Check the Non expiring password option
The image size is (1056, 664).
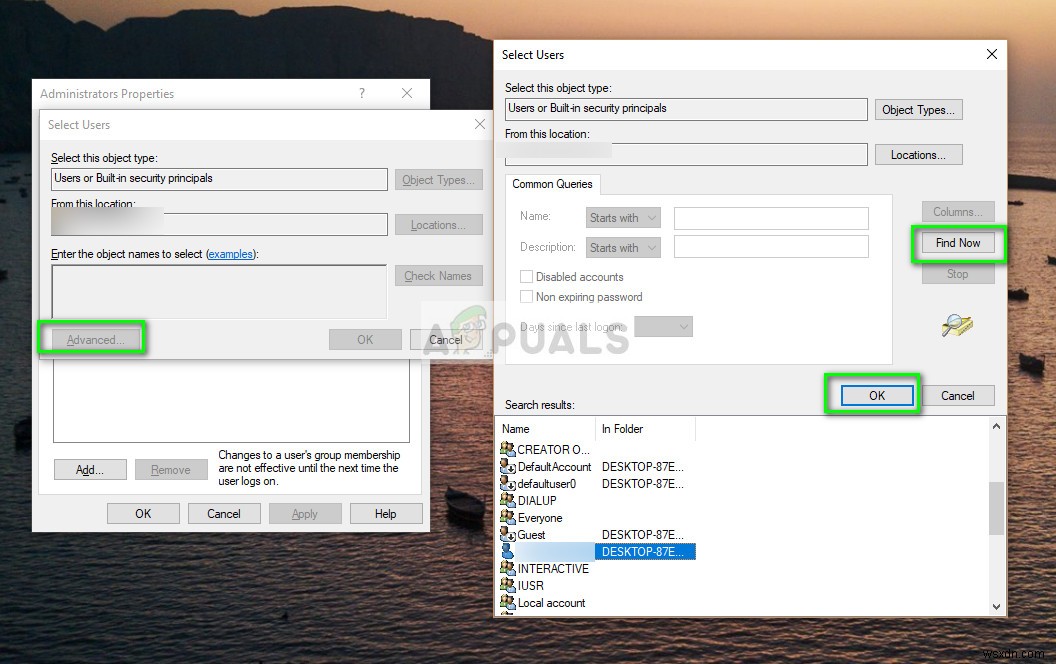(527, 296)
